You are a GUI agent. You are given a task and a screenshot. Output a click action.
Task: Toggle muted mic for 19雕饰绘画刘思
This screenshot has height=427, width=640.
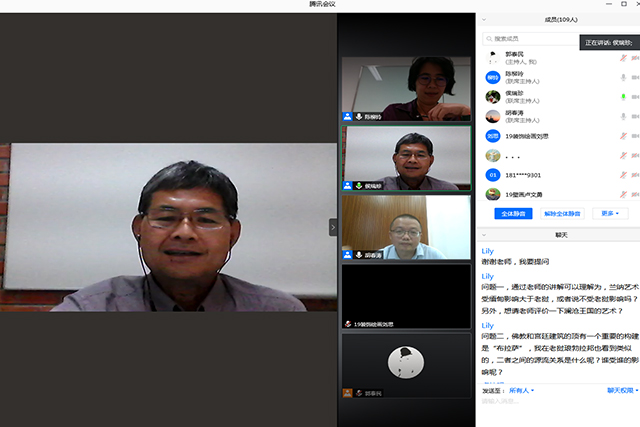coord(623,136)
